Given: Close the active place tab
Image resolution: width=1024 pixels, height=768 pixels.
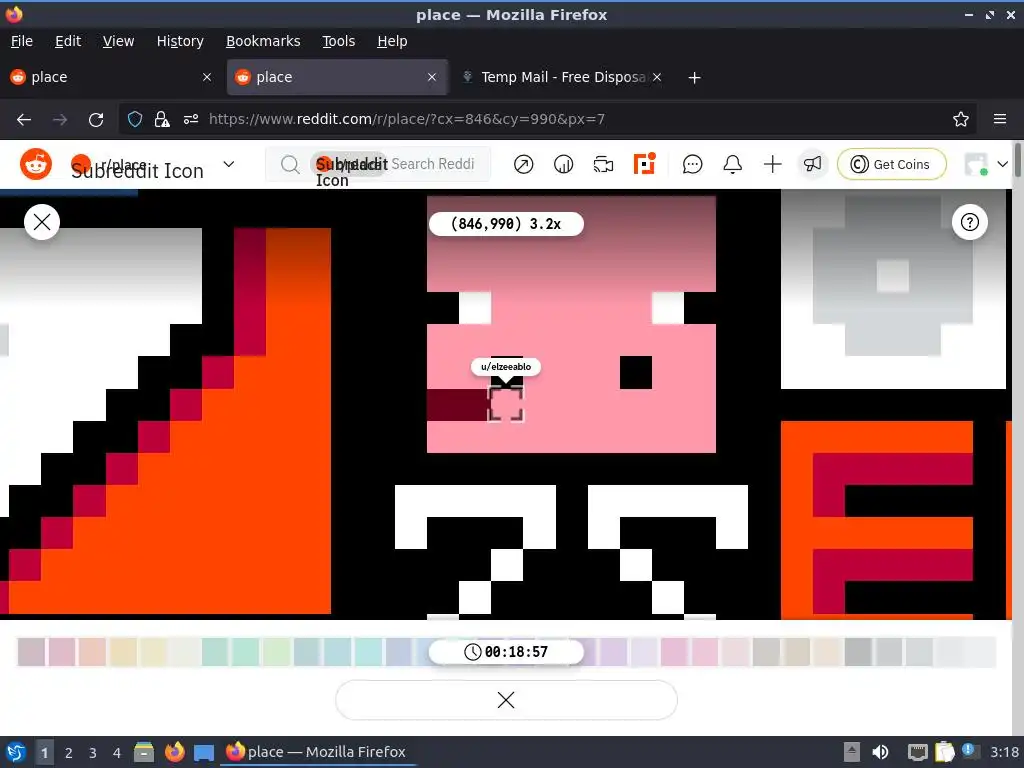Looking at the screenshot, I should (x=432, y=77).
